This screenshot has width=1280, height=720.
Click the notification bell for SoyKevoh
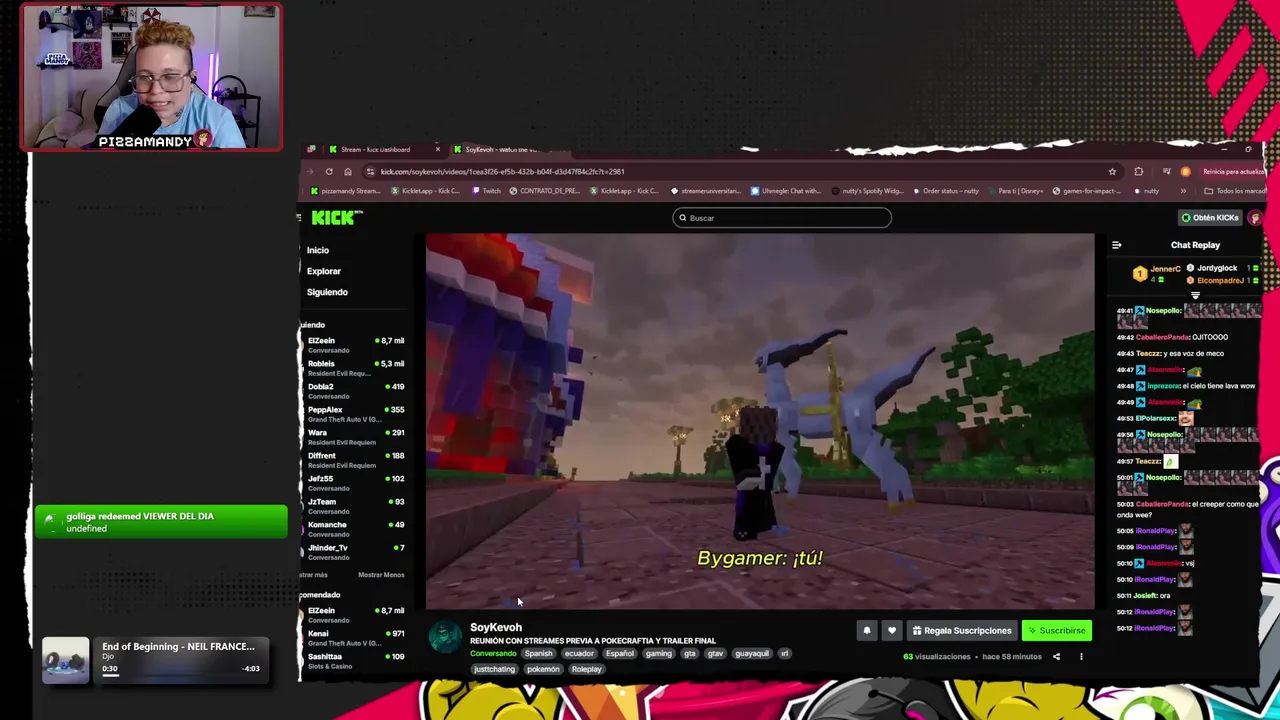[x=867, y=631]
